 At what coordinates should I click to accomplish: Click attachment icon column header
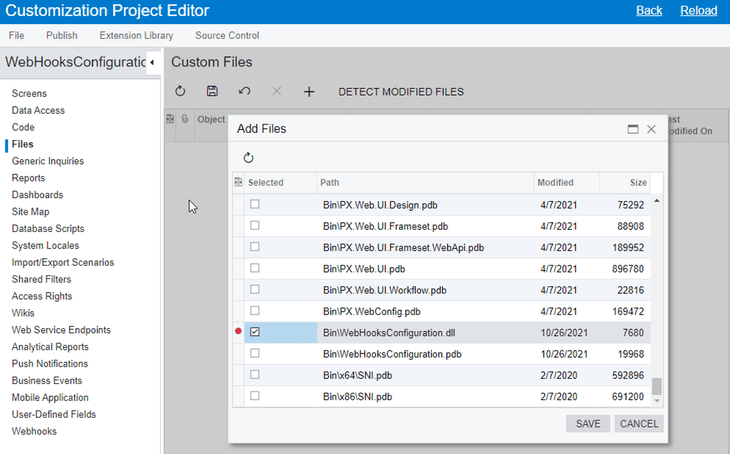click(x=185, y=119)
